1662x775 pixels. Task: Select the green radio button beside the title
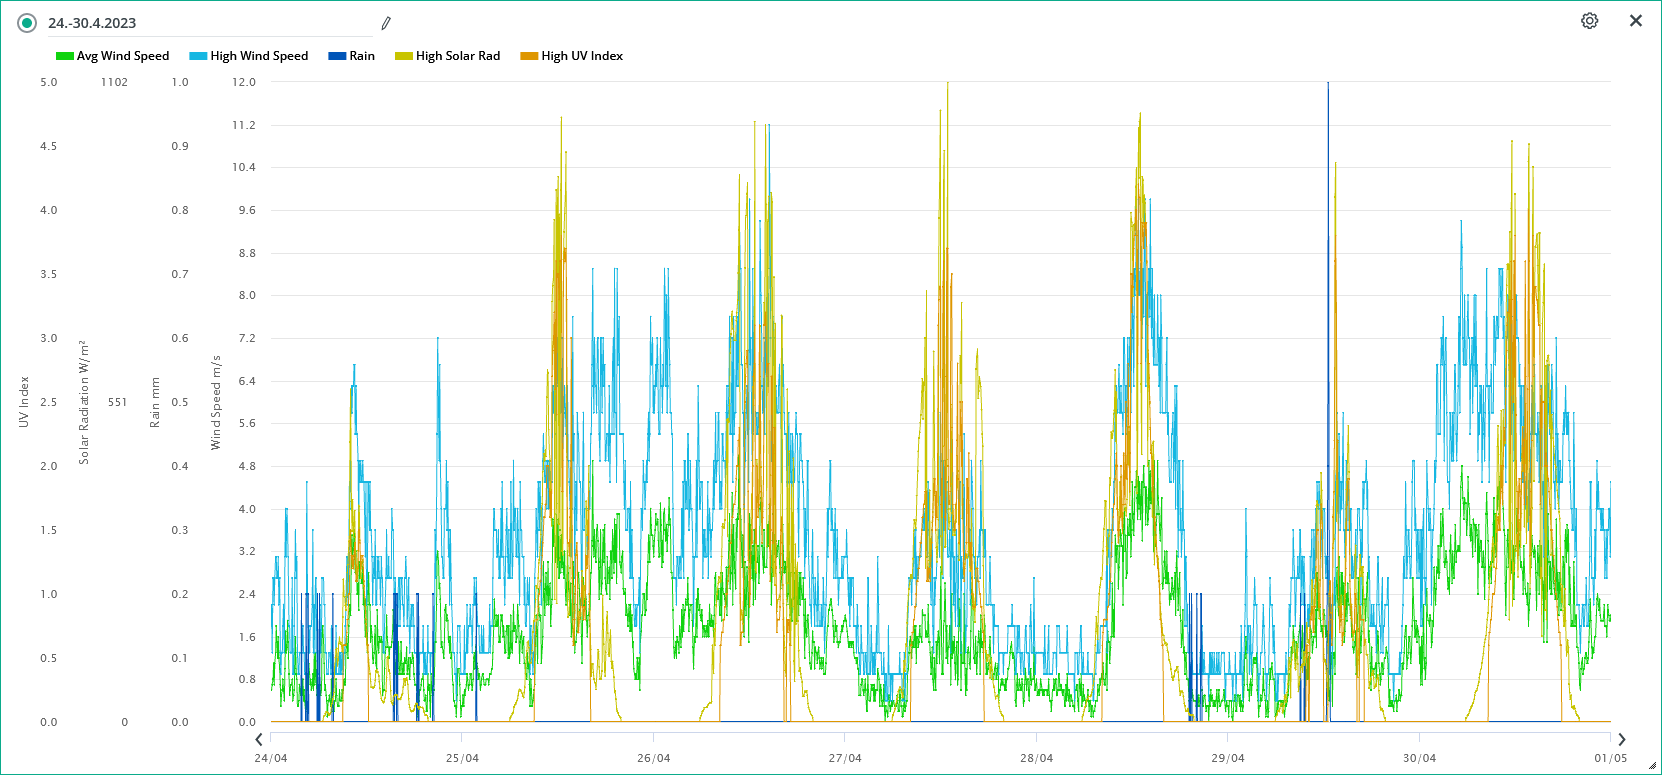[27, 23]
